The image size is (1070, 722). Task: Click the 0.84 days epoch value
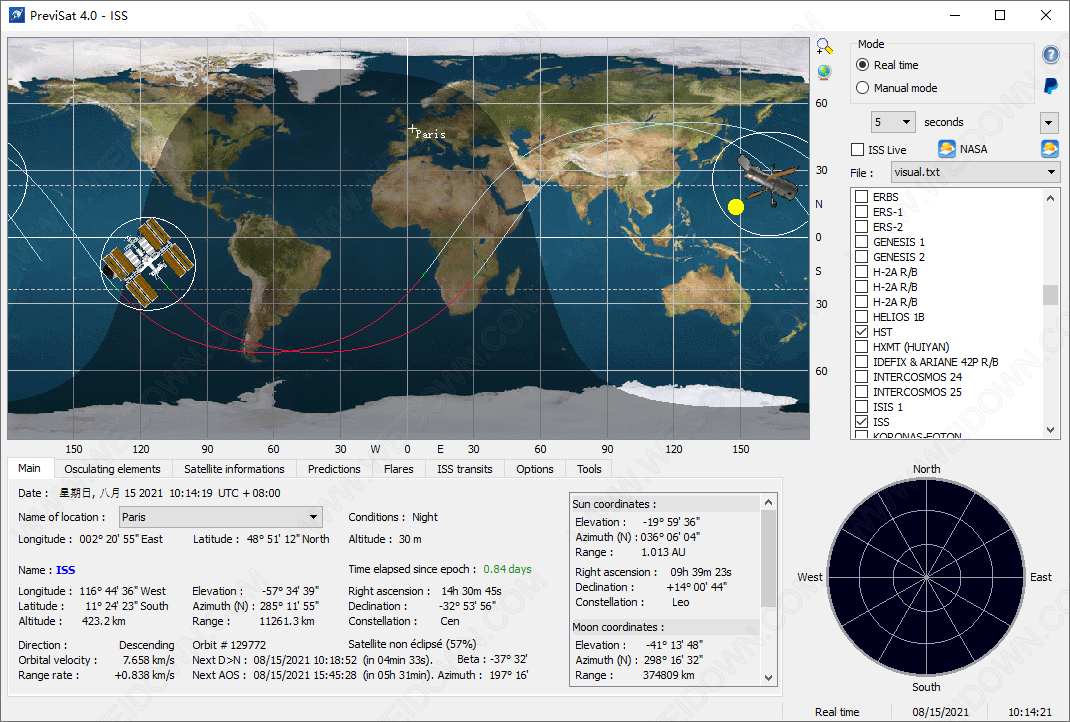pyautogui.click(x=507, y=568)
